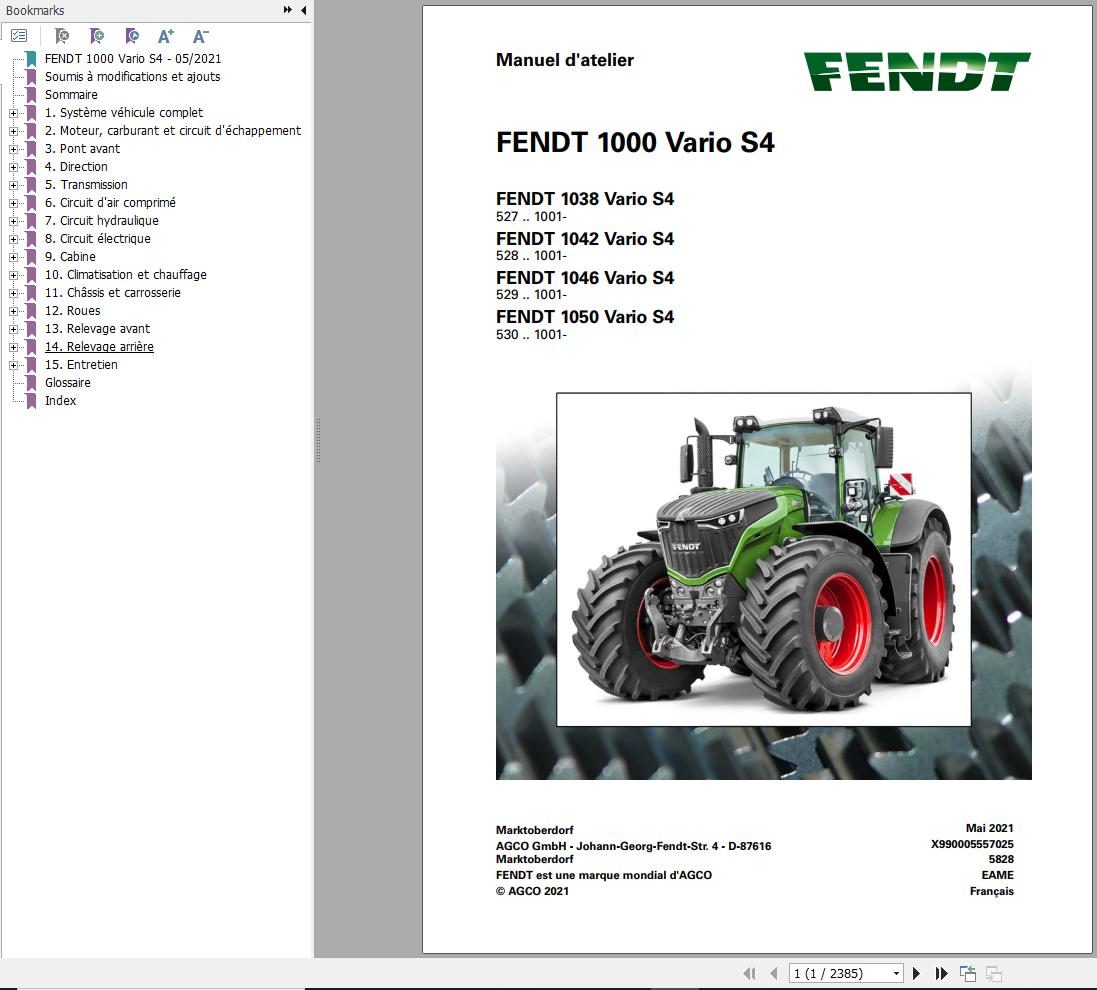This screenshot has width=1097, height=990.
Task: Select '1. Système véhicule complet' bookmark text
Action: tap(124, 113)
